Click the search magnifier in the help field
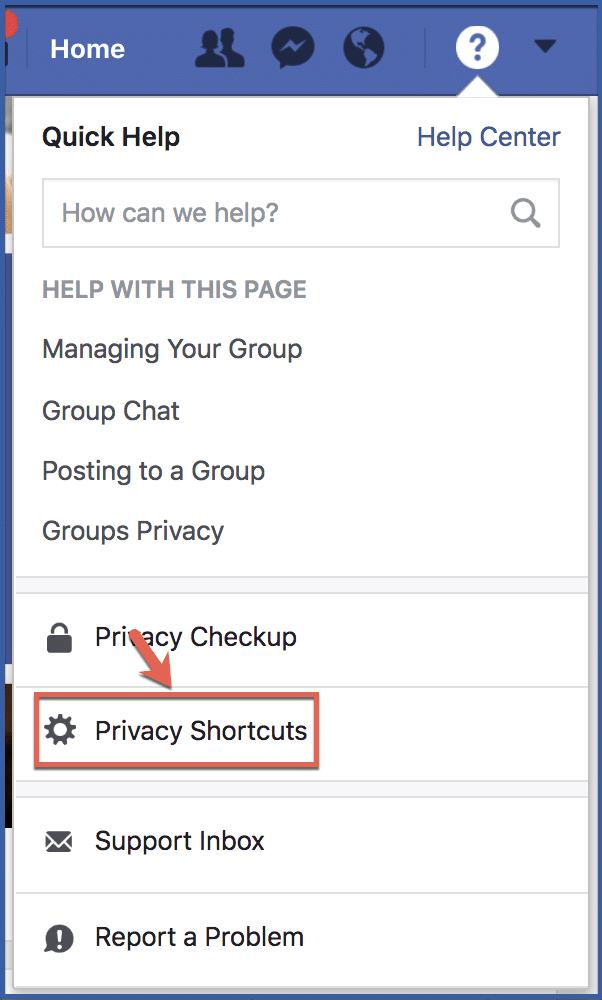Image resolution: width=602 pixels, height=1000 pixels. pos(525,212)
